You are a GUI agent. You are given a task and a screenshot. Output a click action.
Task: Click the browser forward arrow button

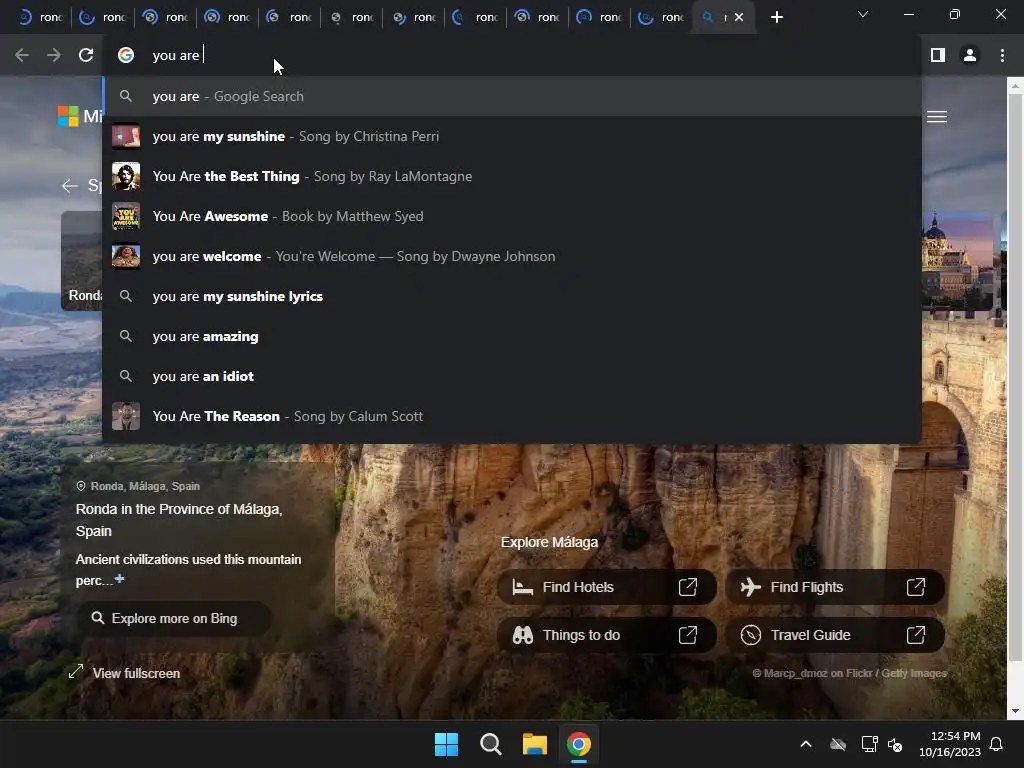pyautogui.click(x=54, y=56)
